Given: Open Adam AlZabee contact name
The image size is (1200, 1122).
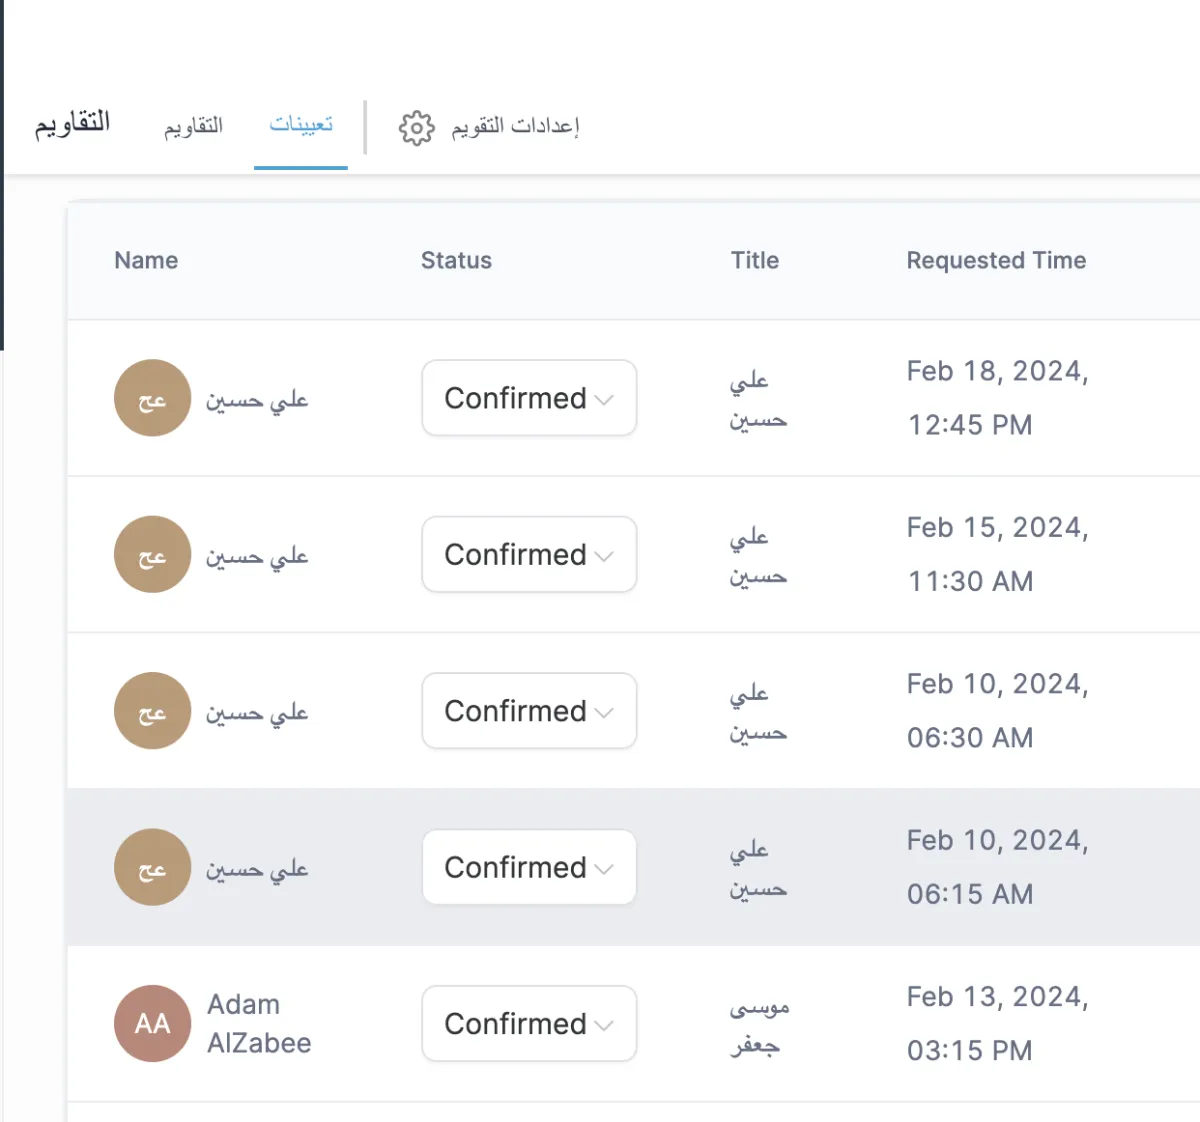Looking at the screenshot, I should coord(259,1024).
